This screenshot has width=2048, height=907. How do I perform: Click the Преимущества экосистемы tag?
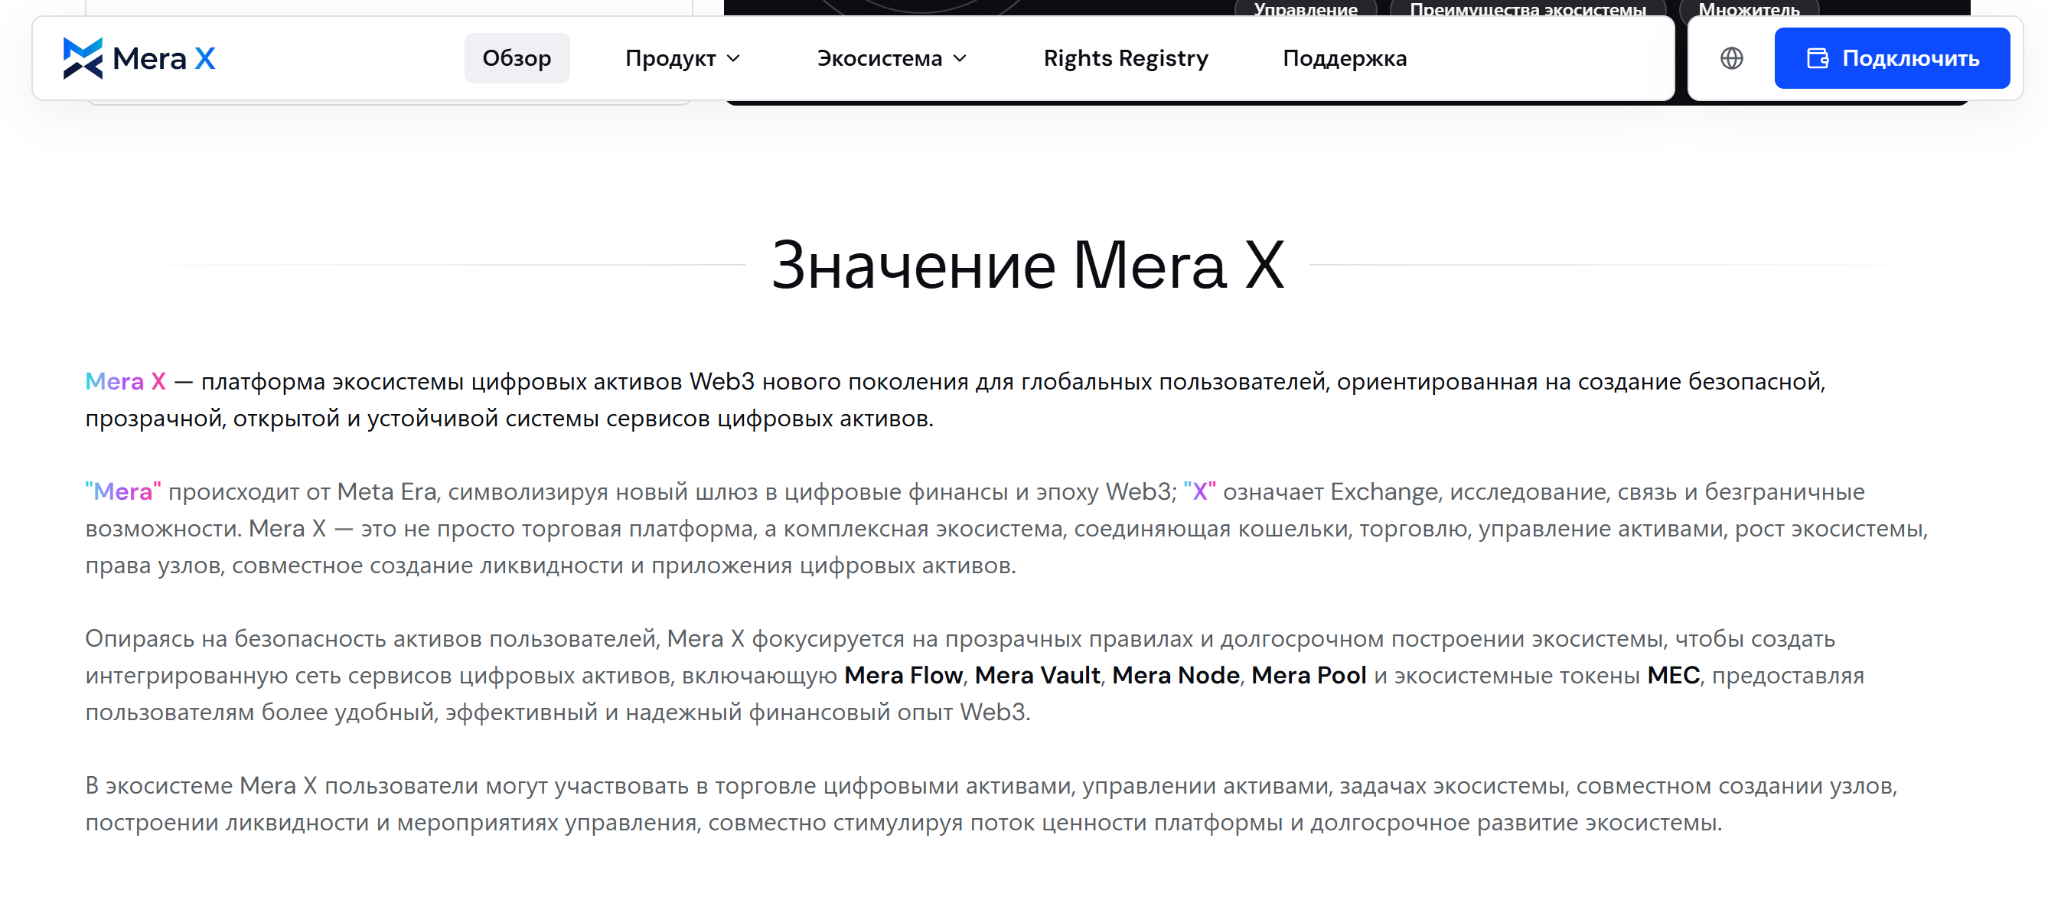(1528, 9)
